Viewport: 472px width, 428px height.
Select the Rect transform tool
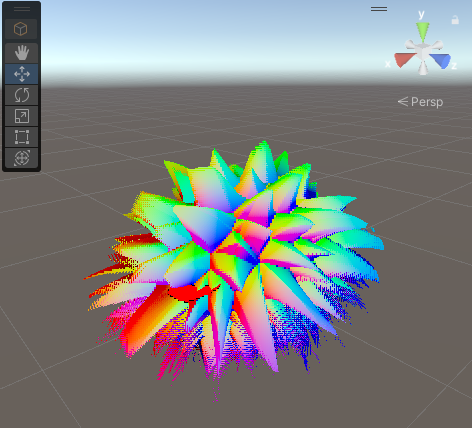pyautogui.click(x=22, y=137)
